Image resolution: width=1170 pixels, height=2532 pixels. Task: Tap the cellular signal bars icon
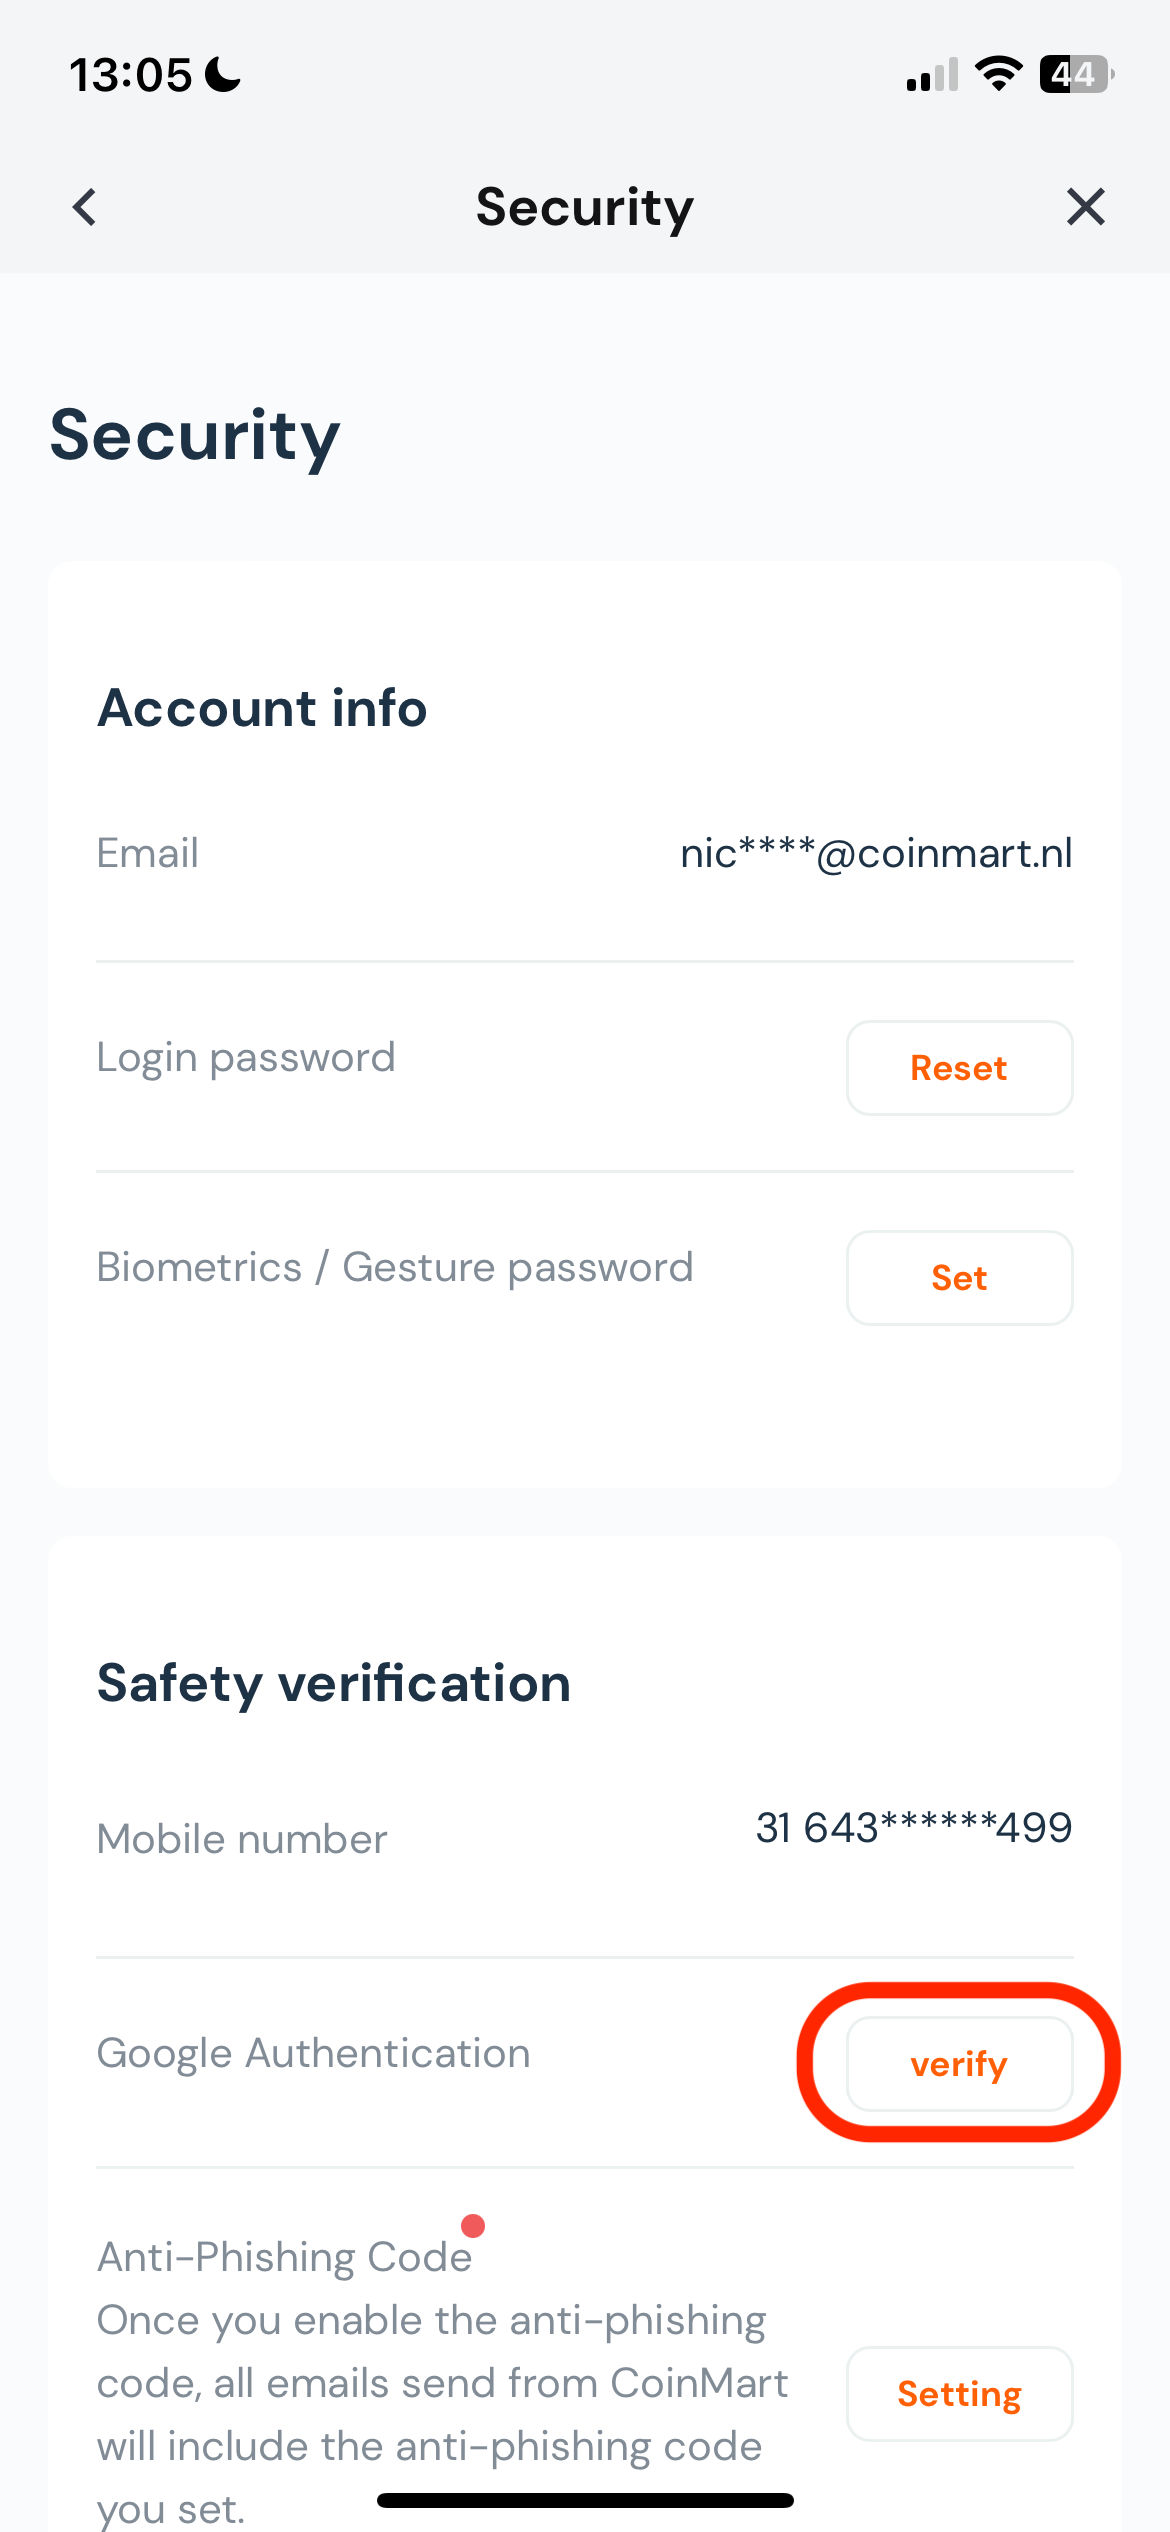pyautogui.click(x=932, y=75)
